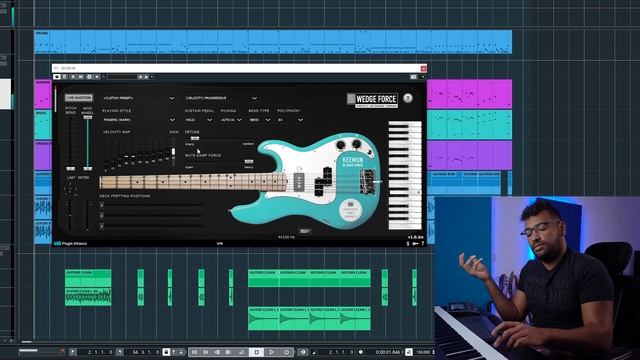
Task: Click the plugin toolbar Read automation icon
Action: click(x=73, y=77)
